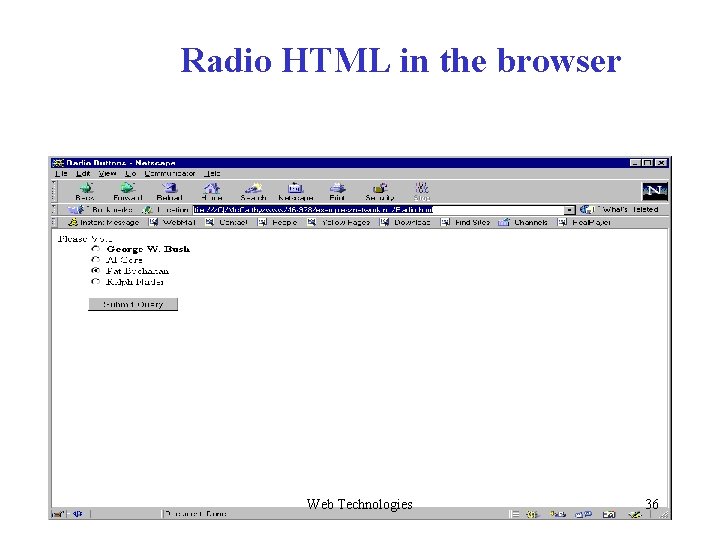Viewport: 720px width, 540px height.
Task: Open WebMail from the personal toolbar
Action: point(173,222)
